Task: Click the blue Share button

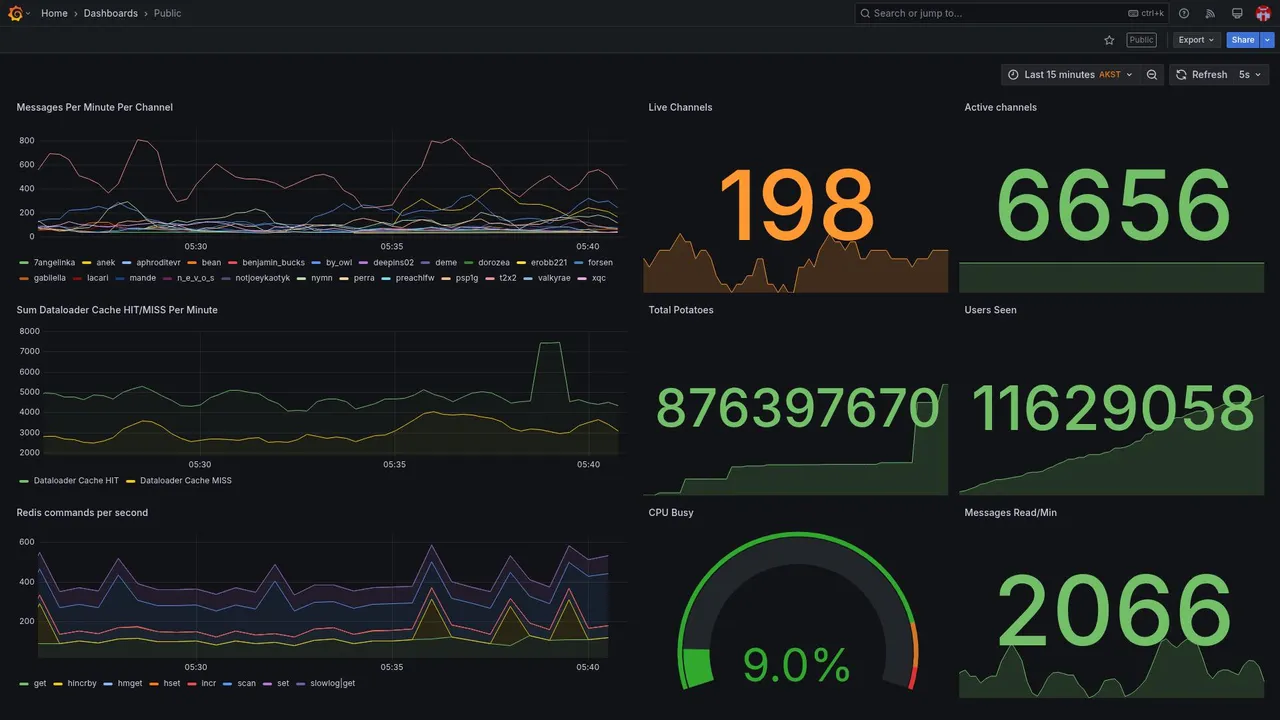Action: [x=1243, y=40]
